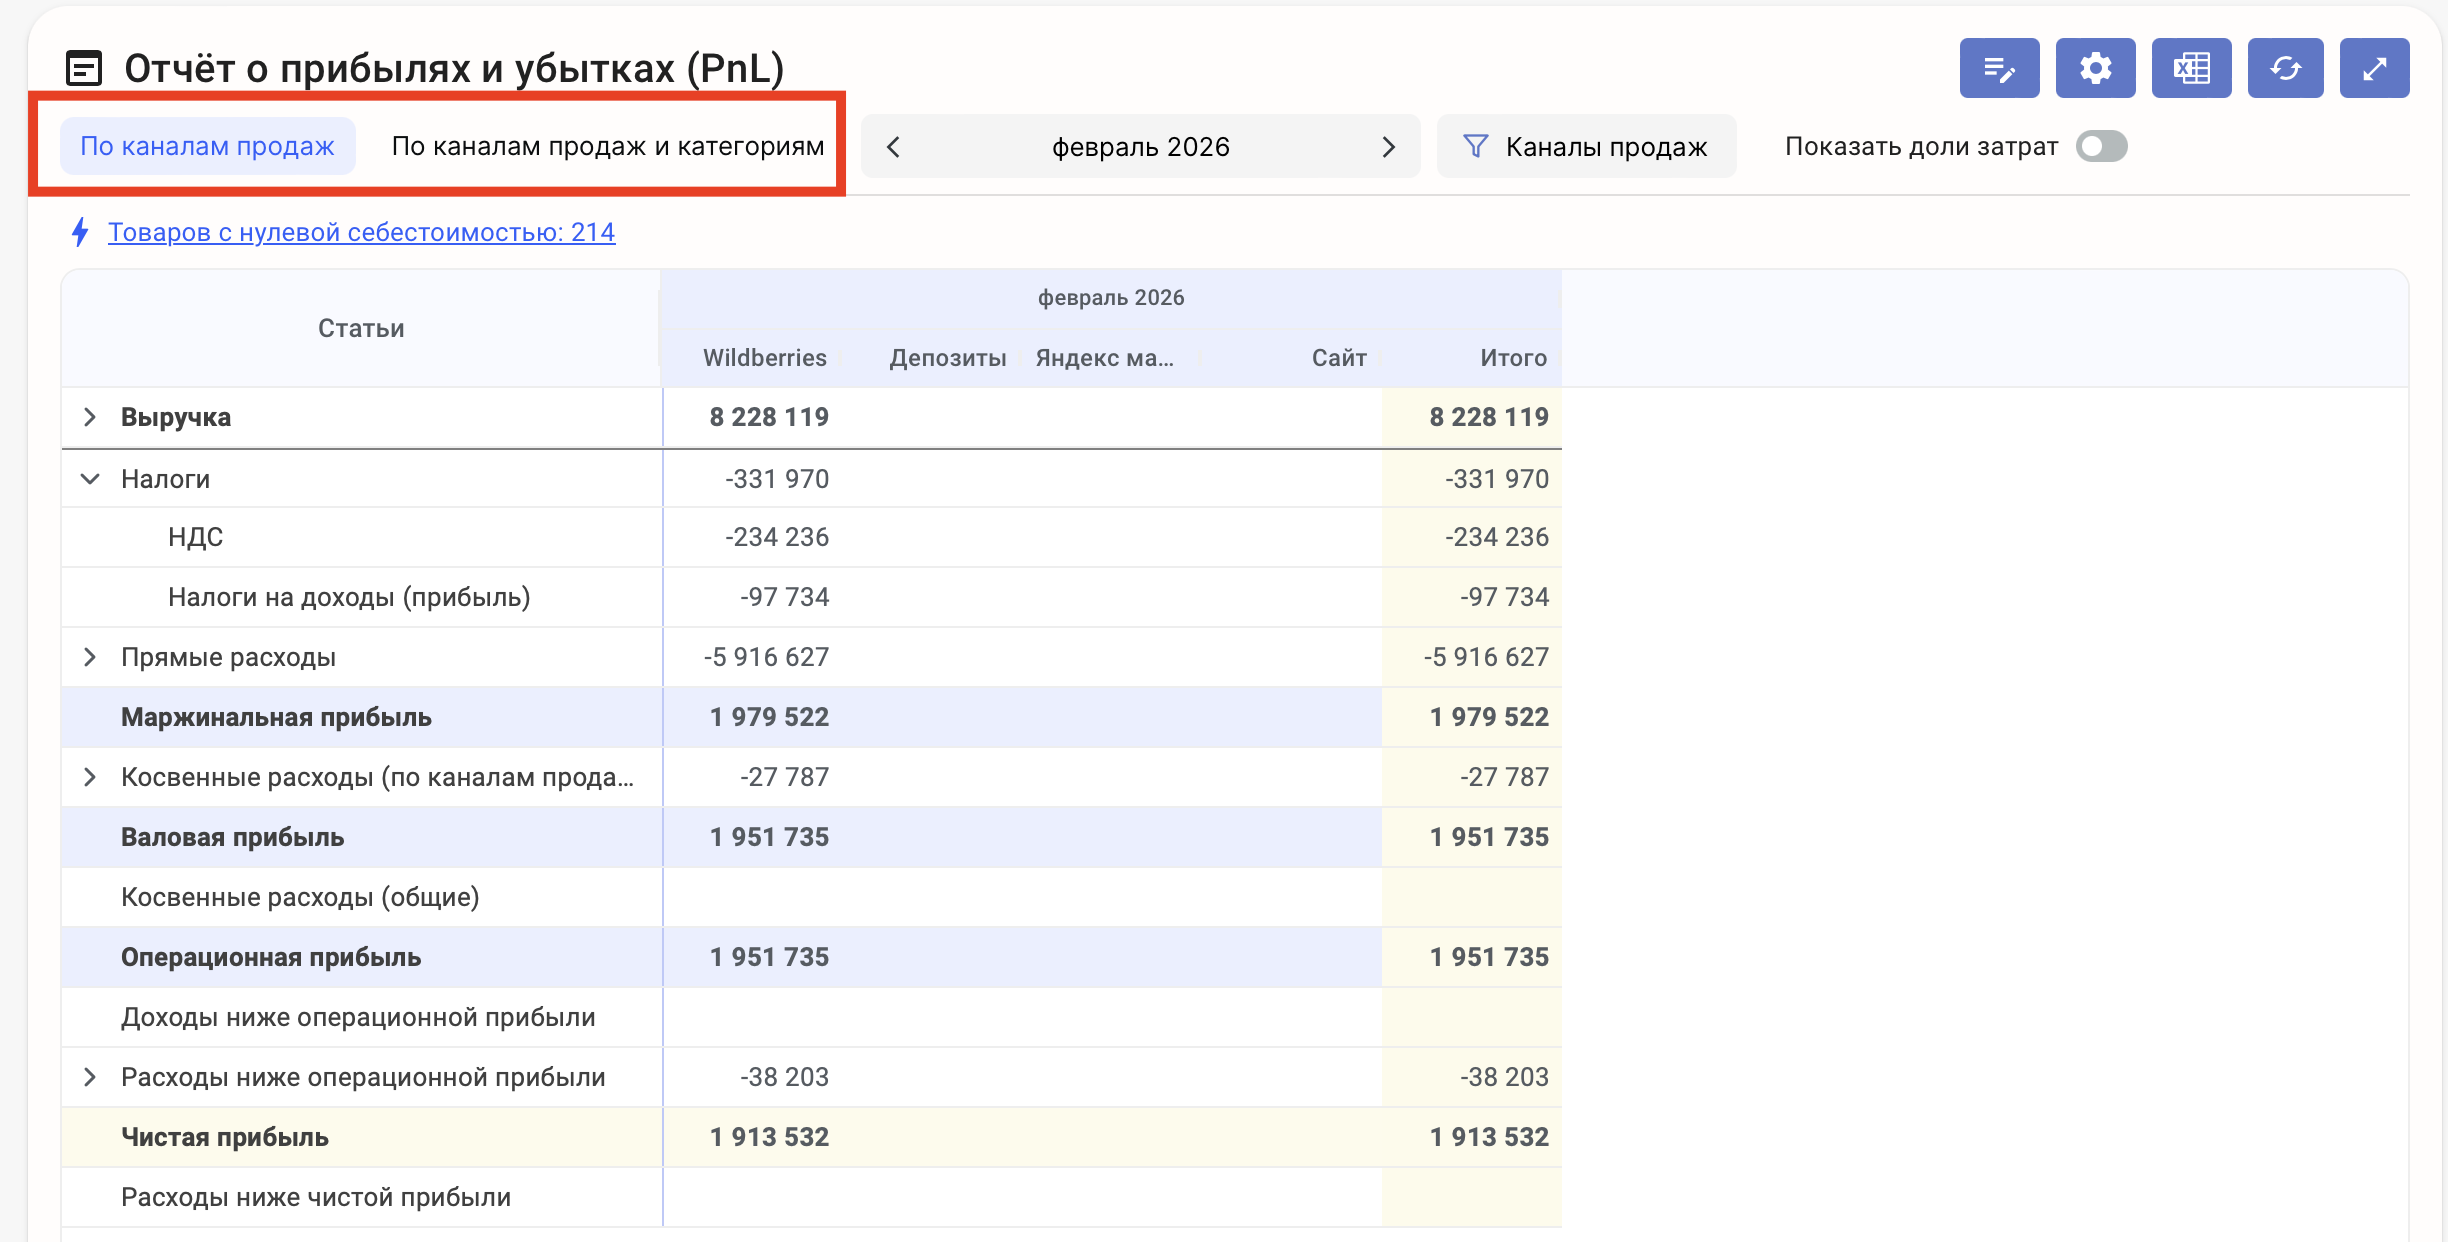Viewport: 2448px width, 1242px height.
Task: Click the lightning bolt icon
Action: [x=81, y=232]
